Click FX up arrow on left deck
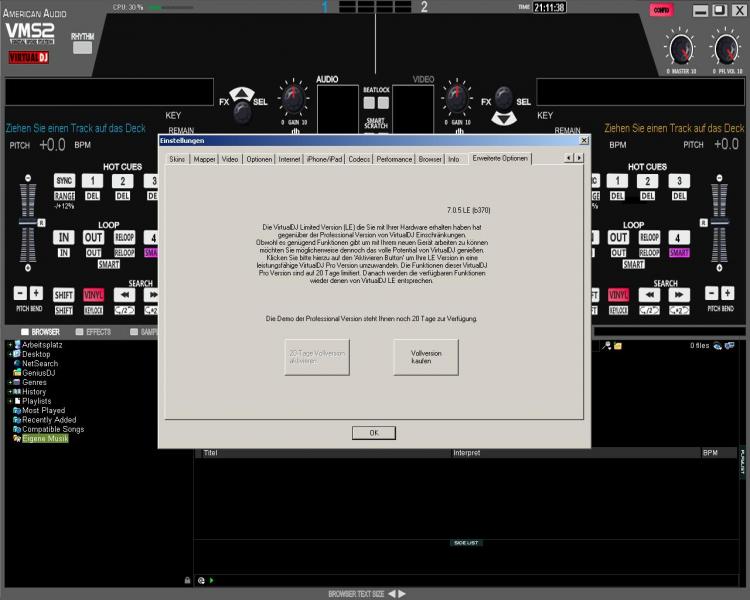Viewport: 750px width, 600px height. tap(242, 93)
